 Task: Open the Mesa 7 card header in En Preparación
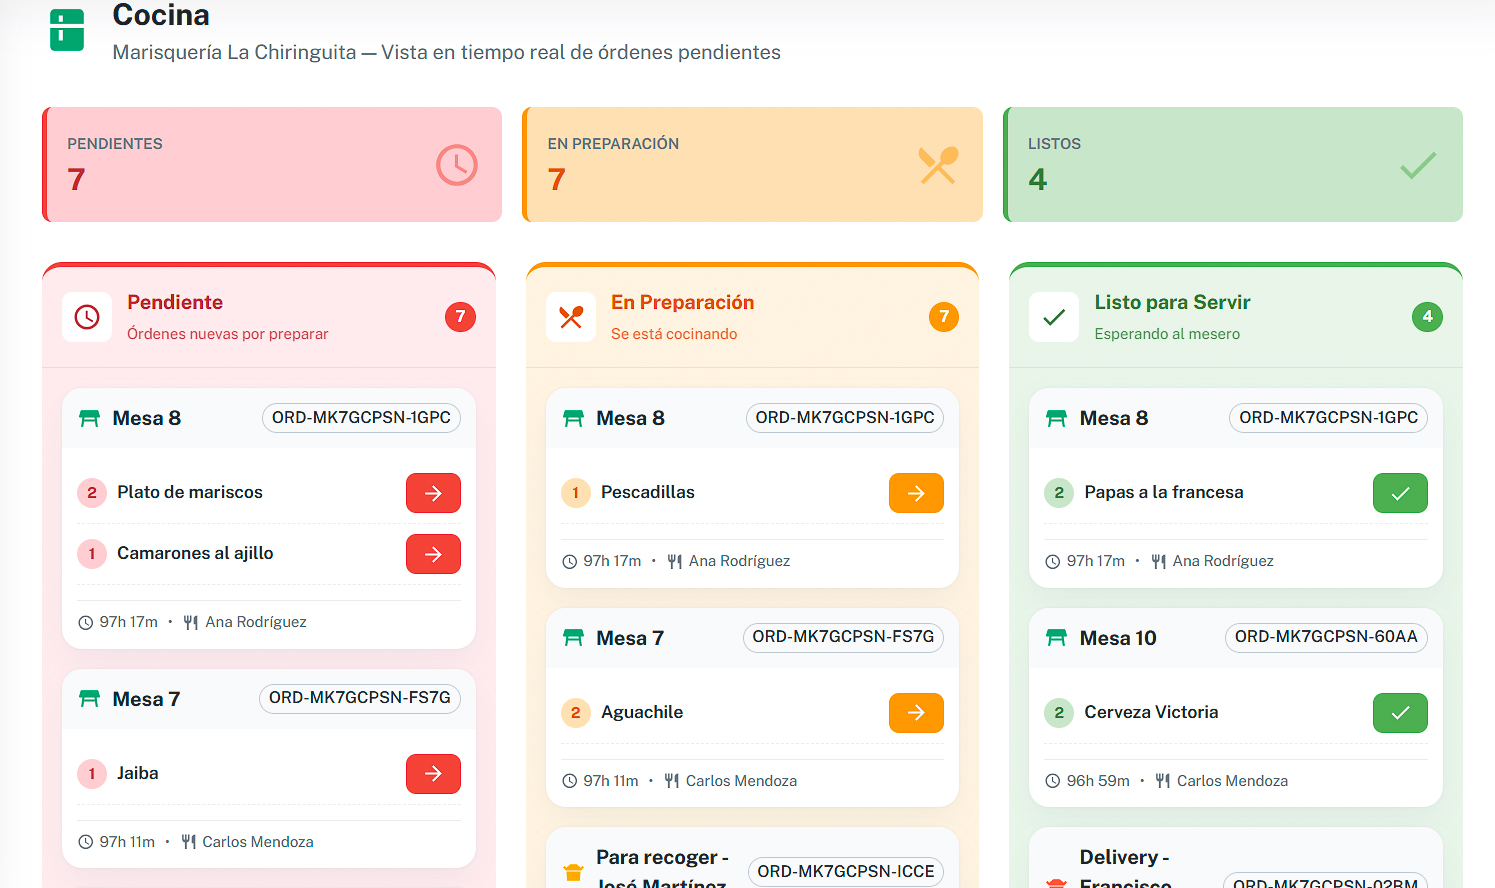pyautogui.click(x=630, y=638)
